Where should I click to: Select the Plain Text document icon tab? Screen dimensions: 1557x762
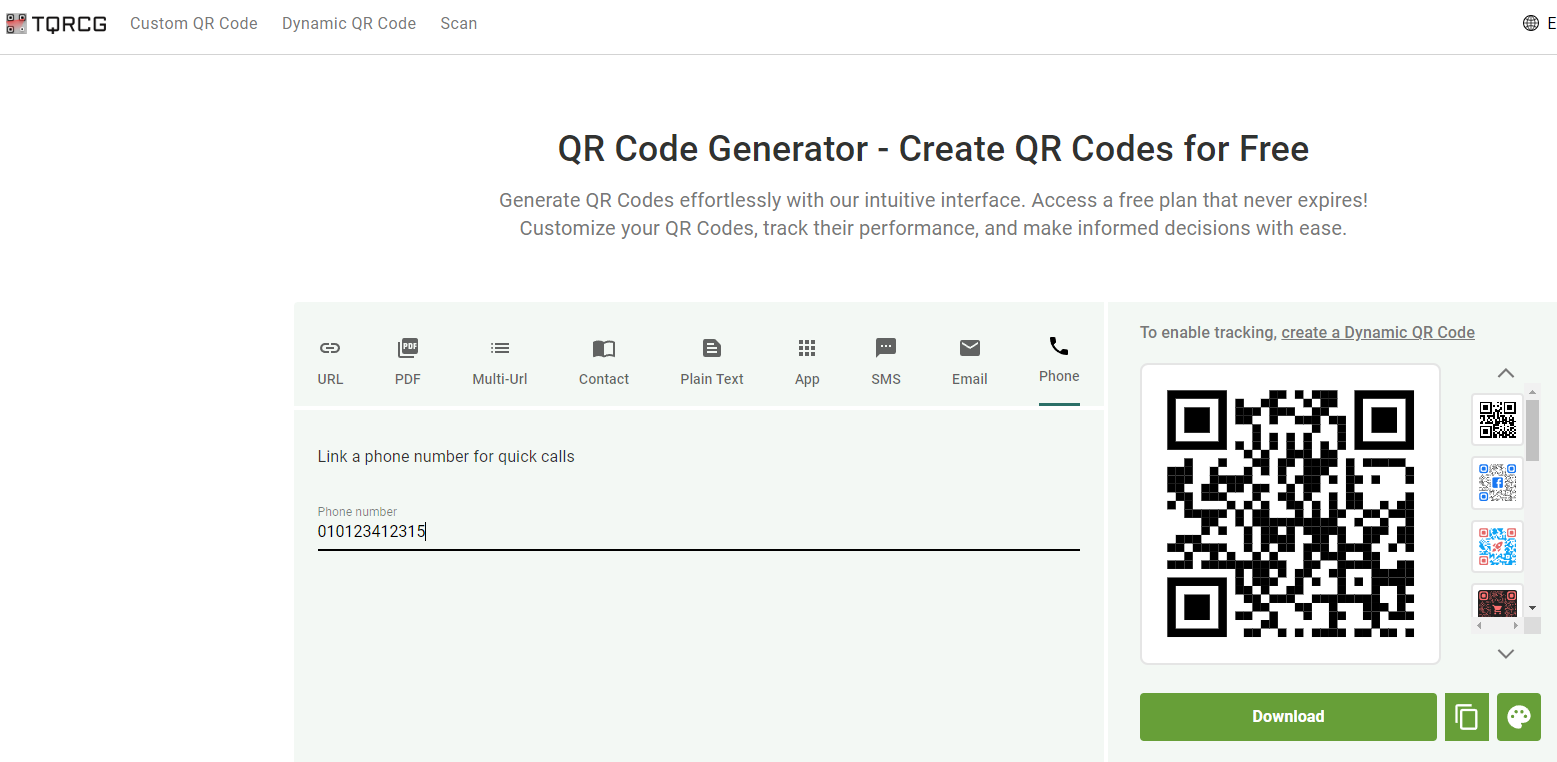pyautogui.click(x=711, y=348)
